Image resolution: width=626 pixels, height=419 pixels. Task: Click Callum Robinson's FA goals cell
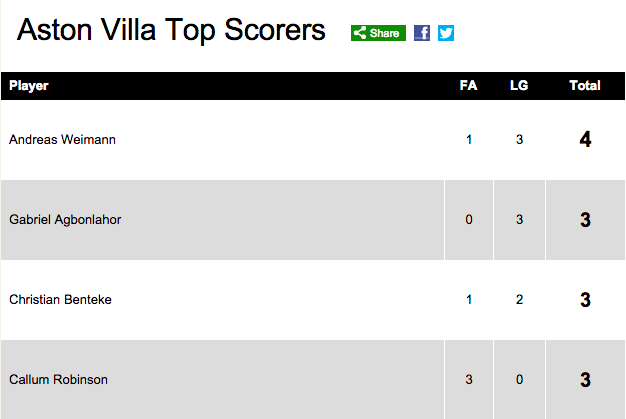click(x=469, y=379)
